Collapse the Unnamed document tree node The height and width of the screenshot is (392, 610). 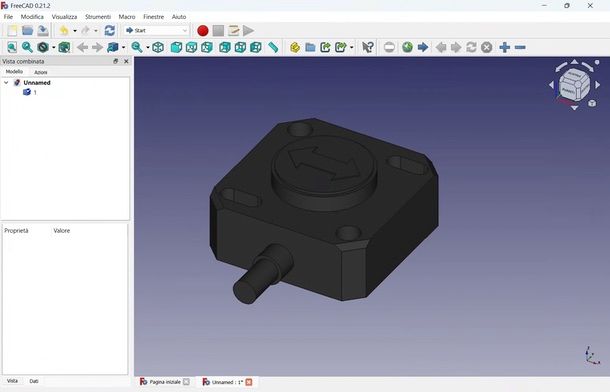(6, 82)
